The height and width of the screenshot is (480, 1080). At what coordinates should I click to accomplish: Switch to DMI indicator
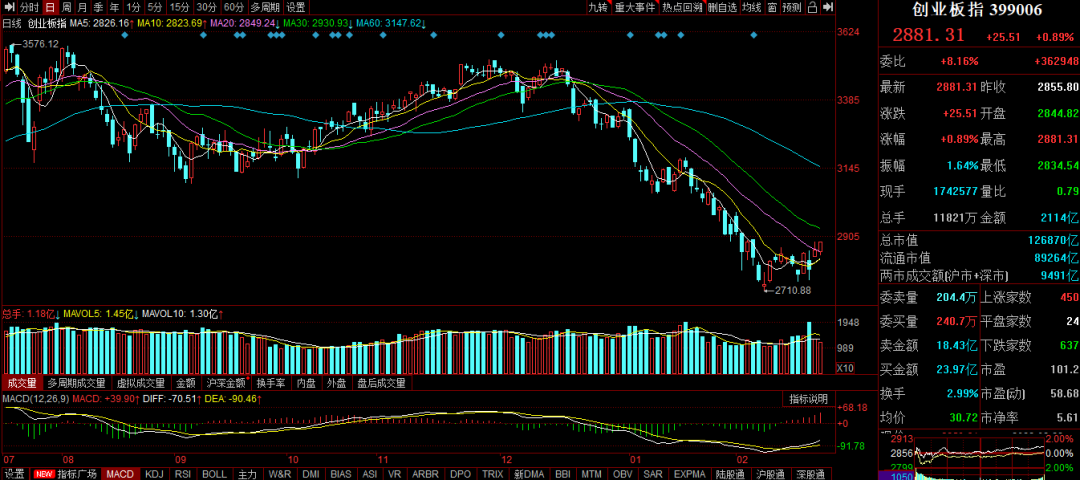[311, 474]
